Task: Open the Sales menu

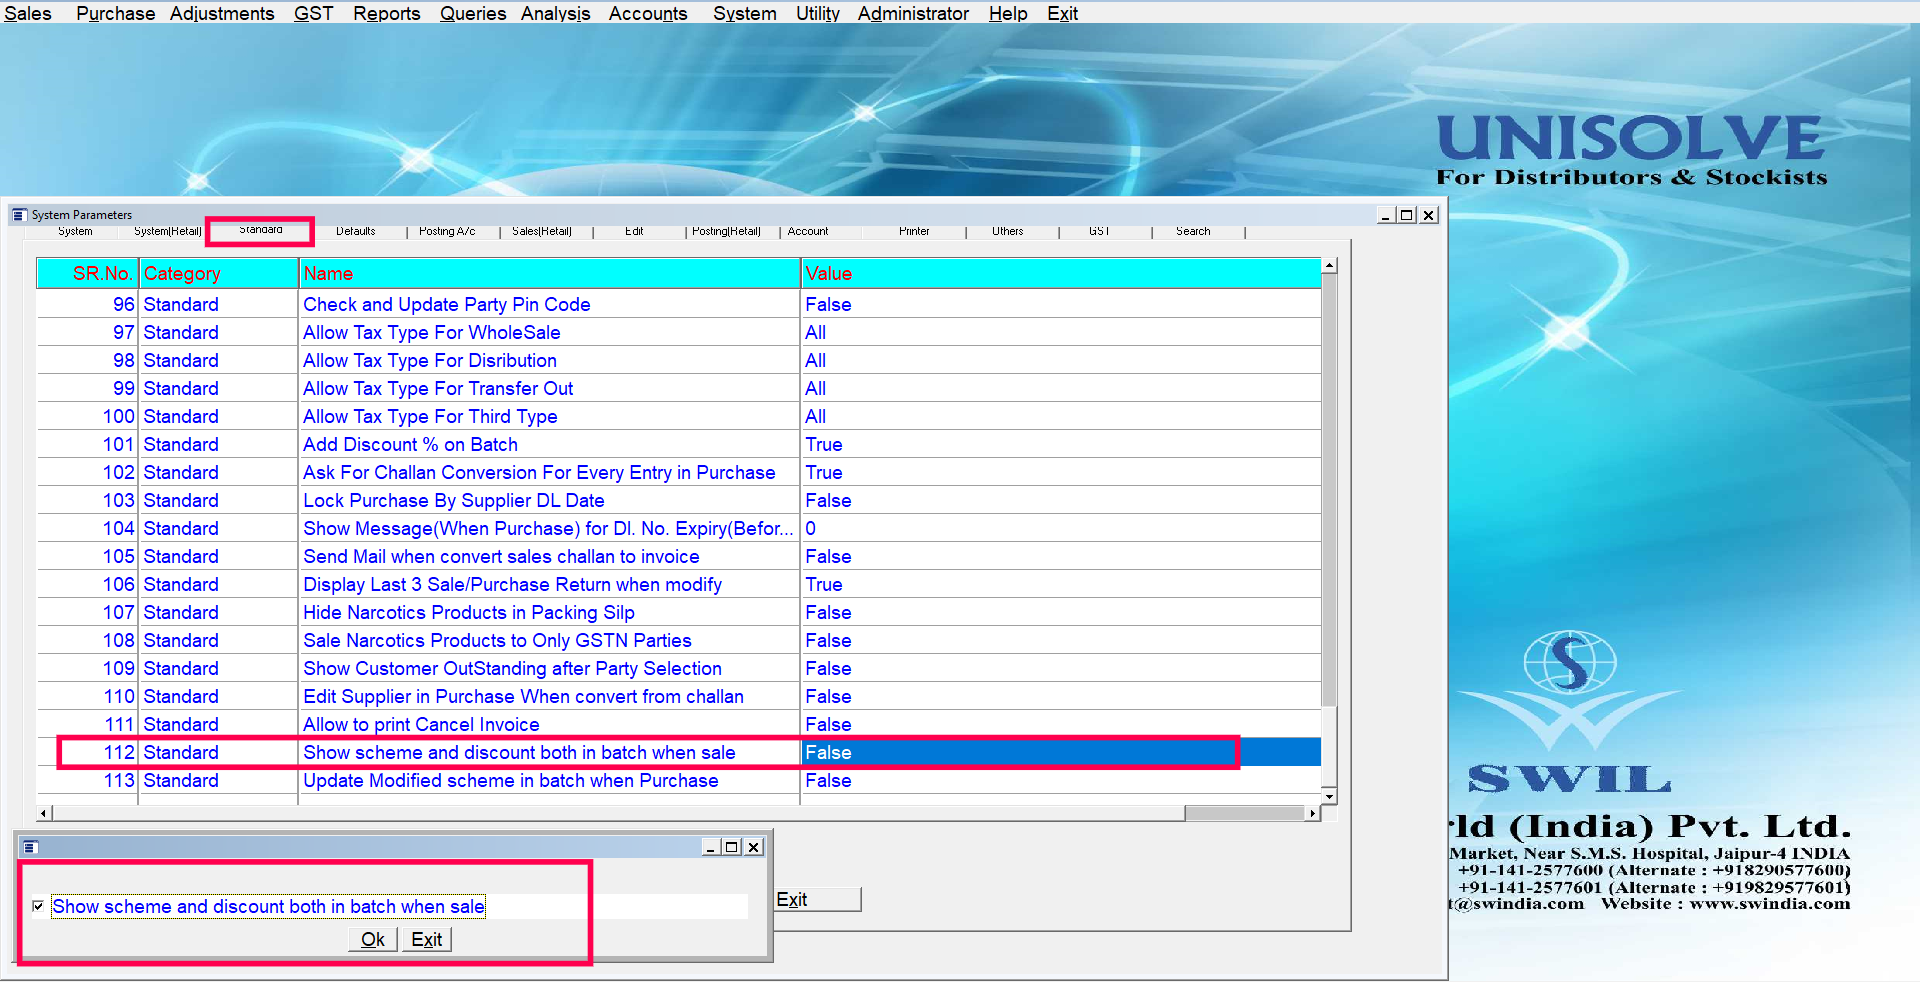Action: (28, 13)
